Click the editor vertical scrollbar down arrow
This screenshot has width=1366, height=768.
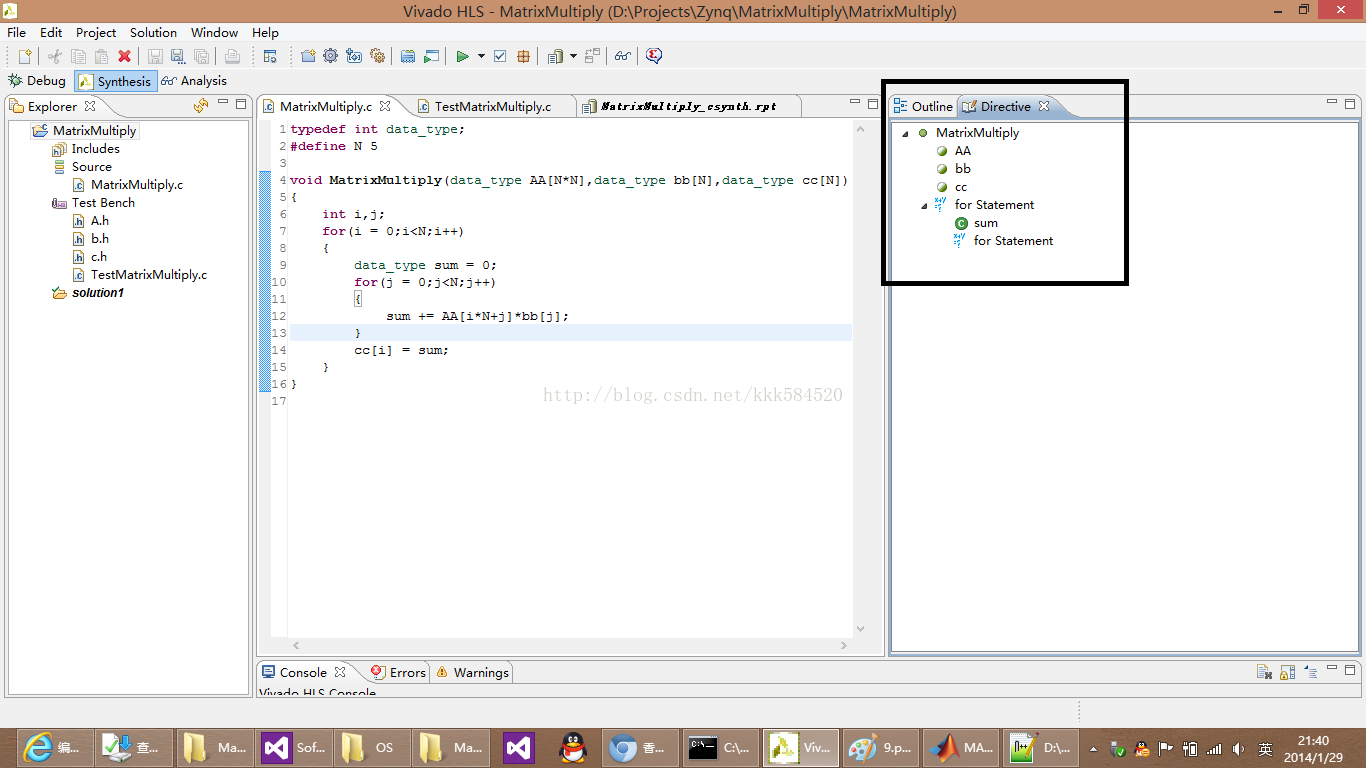(x=861, y=629)
